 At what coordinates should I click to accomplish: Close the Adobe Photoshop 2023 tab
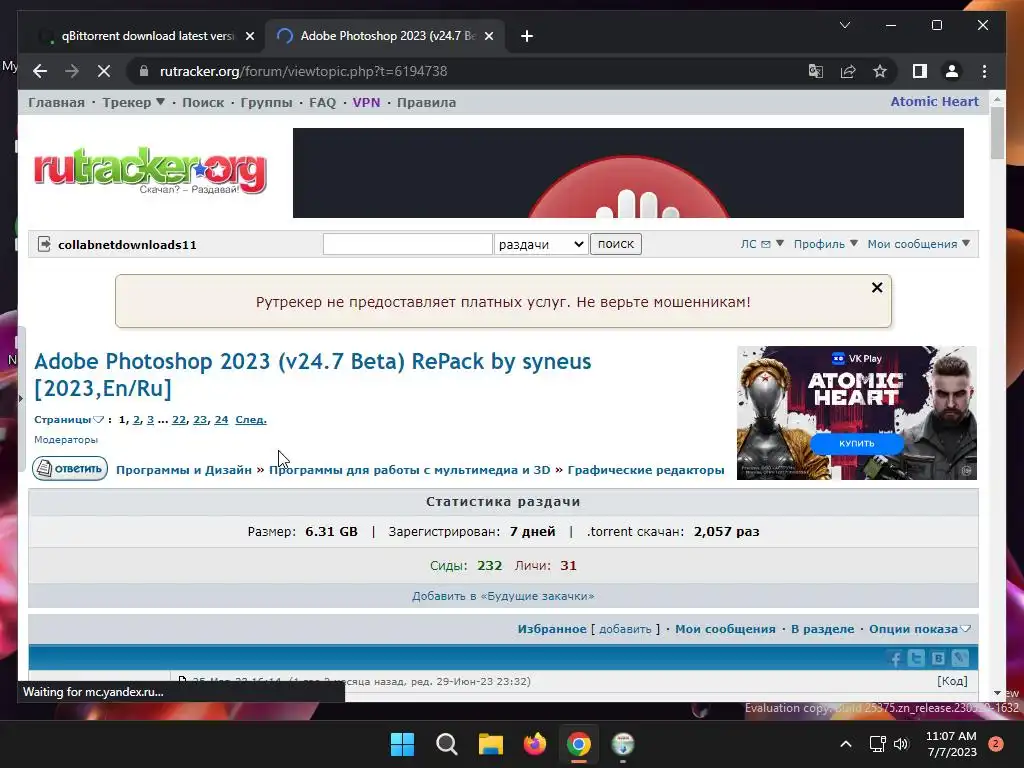click(x=488, y=36)
